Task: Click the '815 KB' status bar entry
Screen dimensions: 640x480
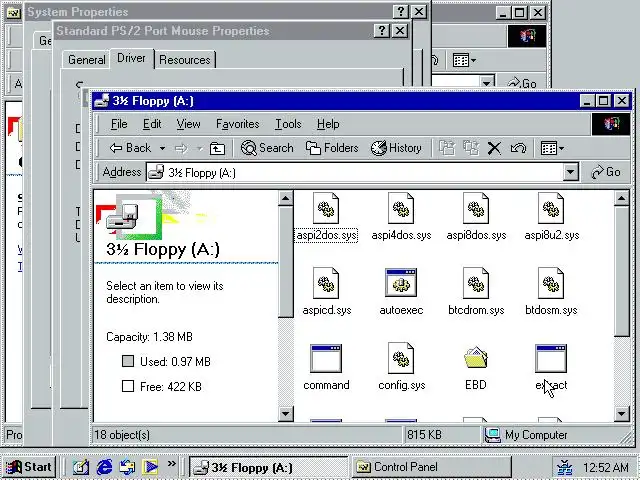Action: pyautogui.click(x=424, y=435)
